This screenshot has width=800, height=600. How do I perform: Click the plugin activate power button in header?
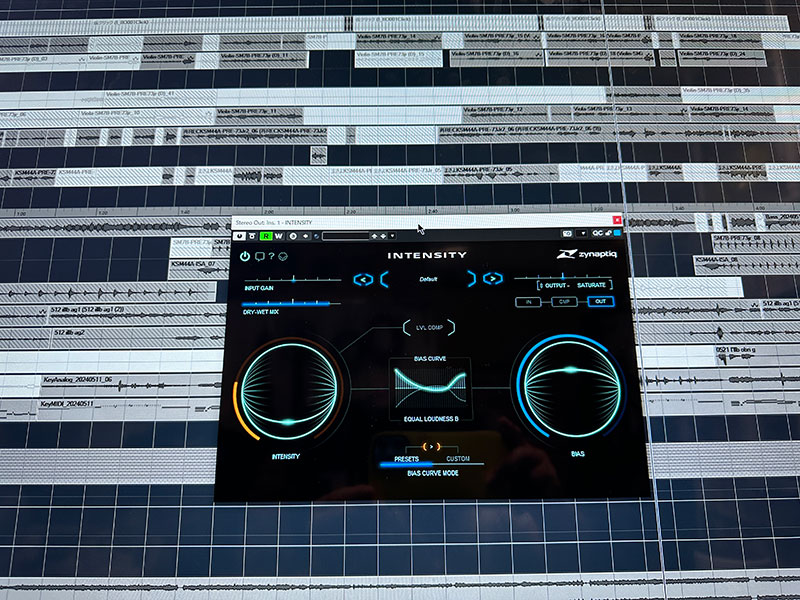click(x=239, y=236)
